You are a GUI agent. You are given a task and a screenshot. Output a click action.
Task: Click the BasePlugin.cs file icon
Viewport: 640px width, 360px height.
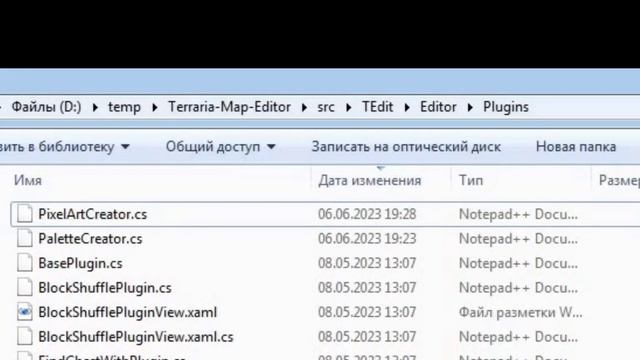tap(24, 263)
